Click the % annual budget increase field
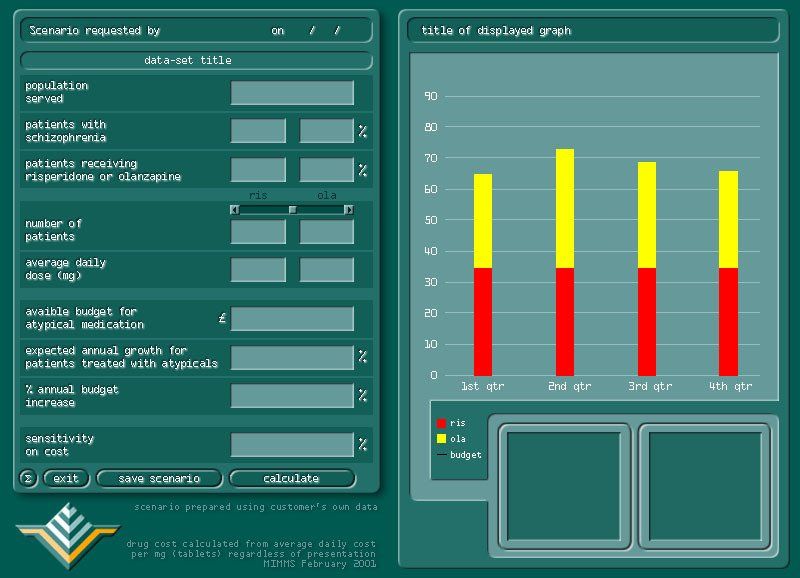This screenshot has width=800, height=578. point(292,395)
